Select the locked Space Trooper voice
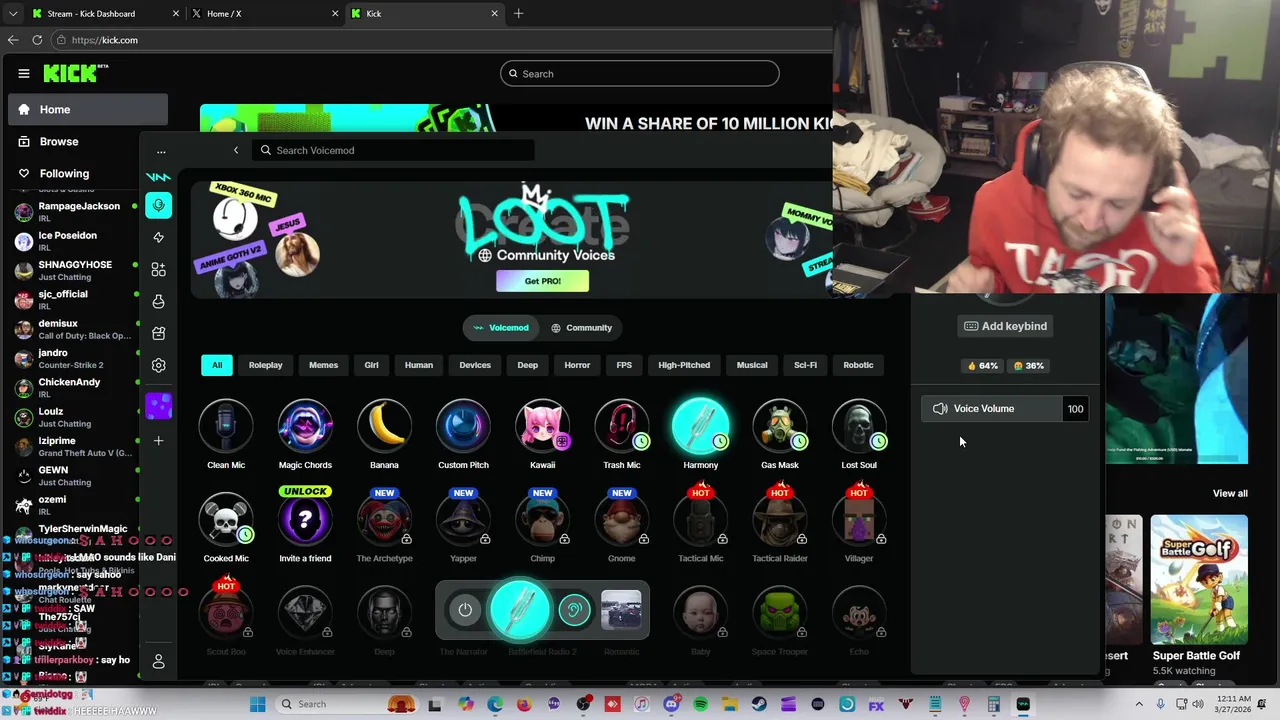Viewport: 1280px width, 720px height. [780, 613]
